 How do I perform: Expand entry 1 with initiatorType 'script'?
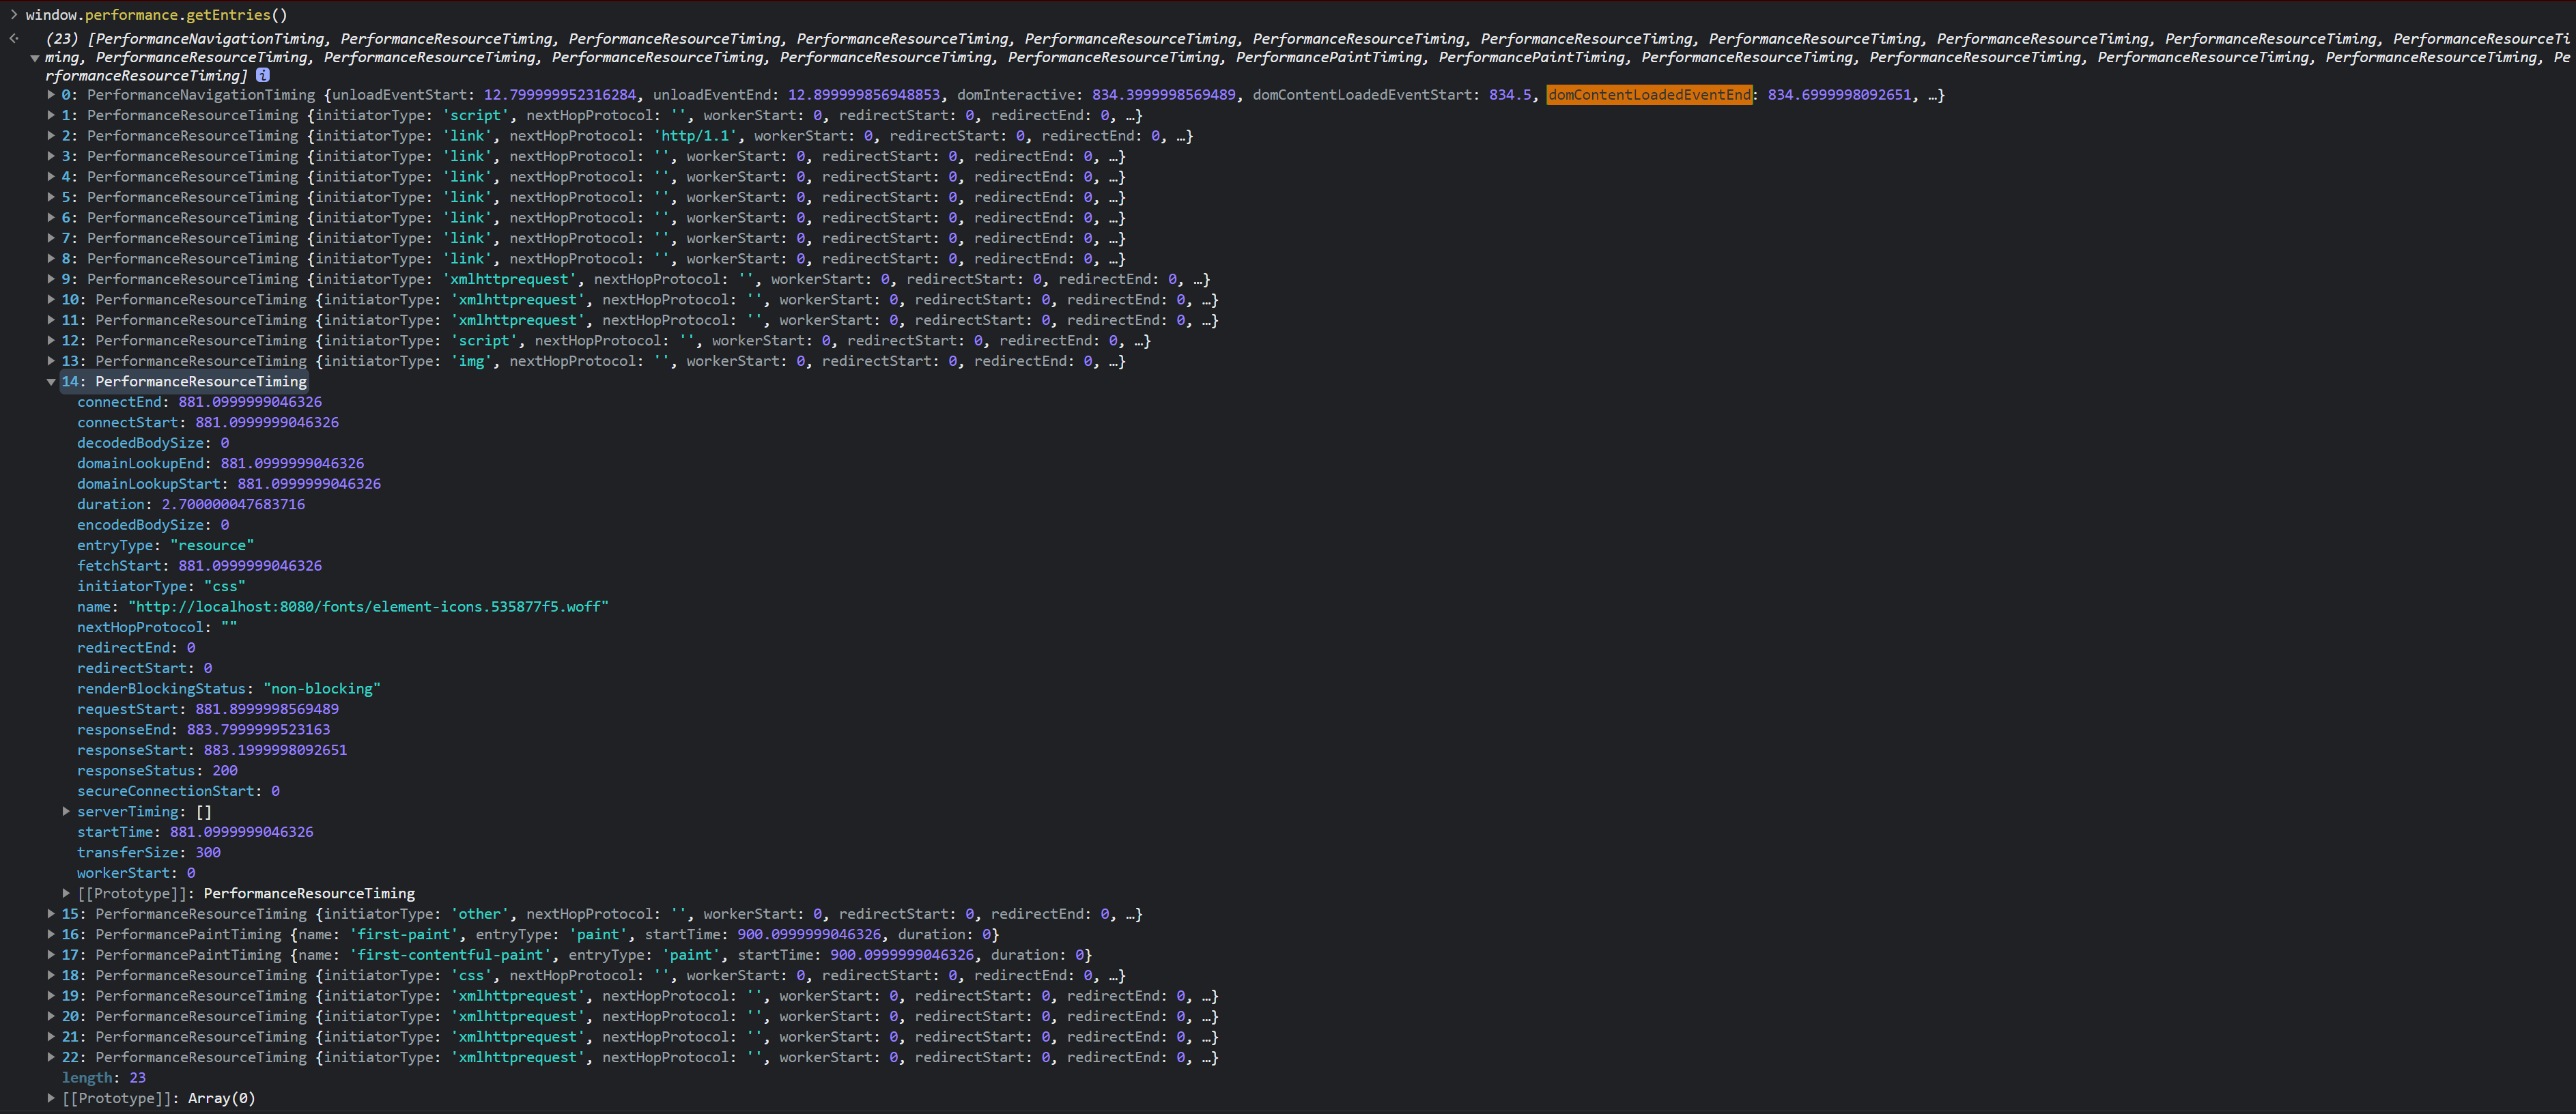(51, 115)
